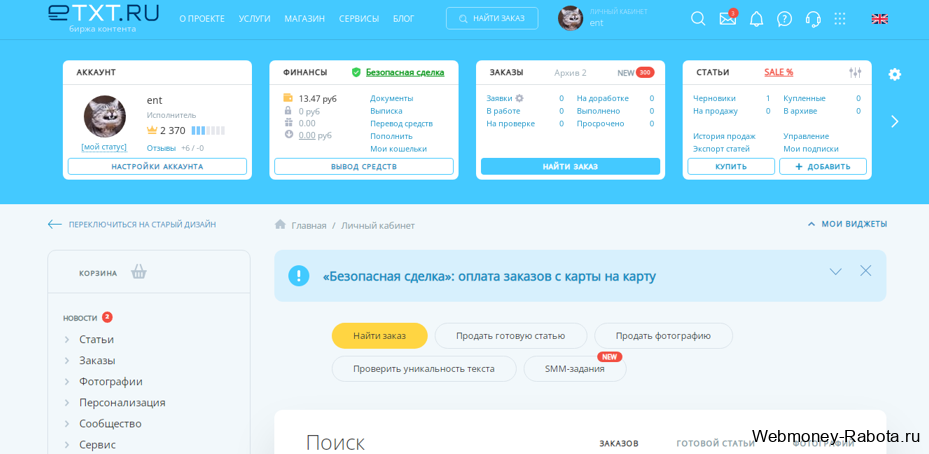The image size is (929, 454).
Task: Click SMM-задания button
Action: tap(575, 369)
